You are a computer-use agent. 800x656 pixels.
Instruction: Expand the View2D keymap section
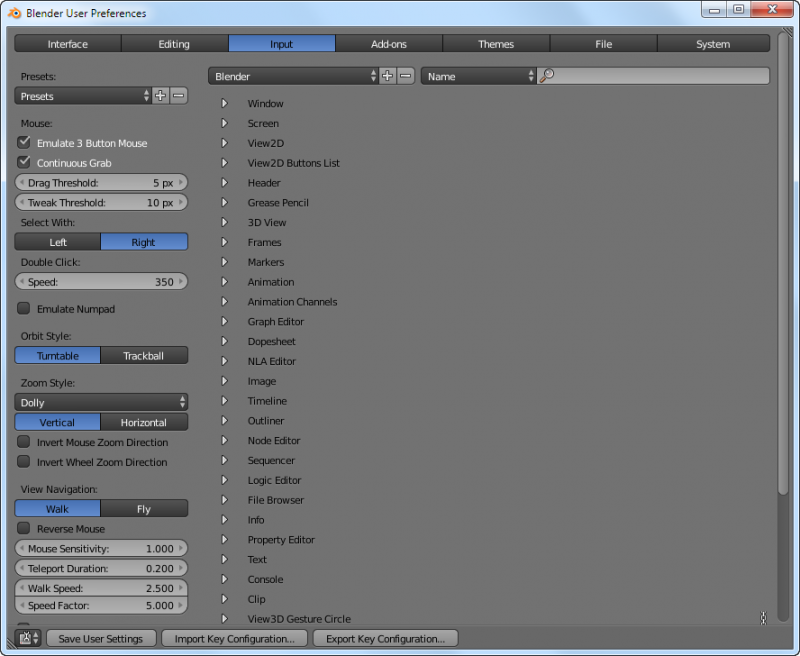point(224,143)
